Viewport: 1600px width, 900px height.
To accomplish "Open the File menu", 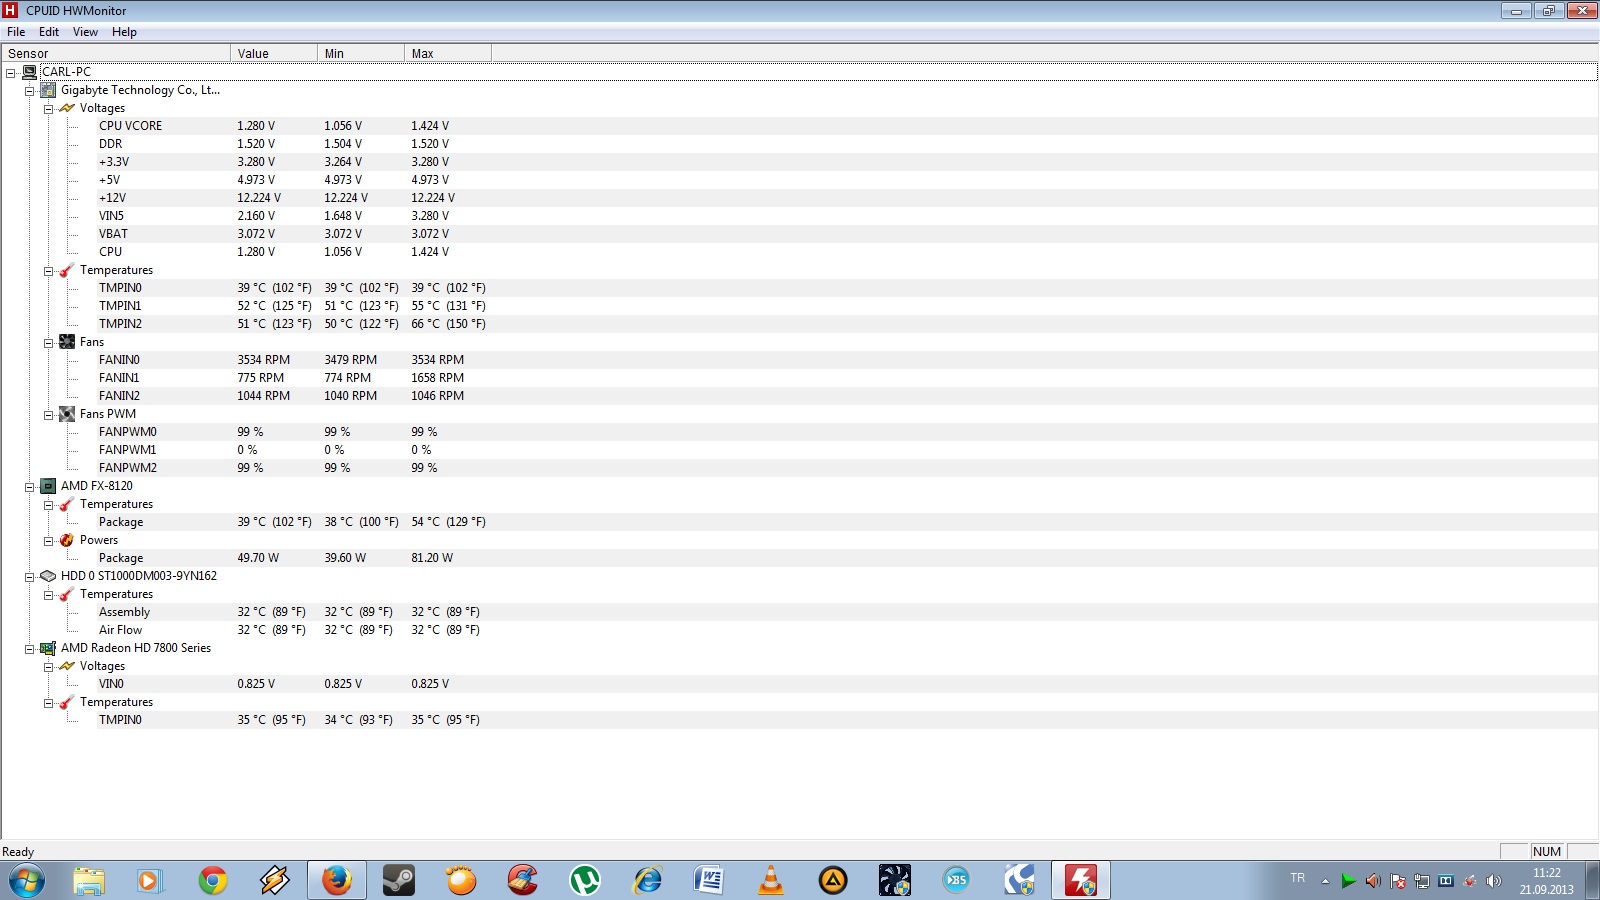I will tap(16, 32).
